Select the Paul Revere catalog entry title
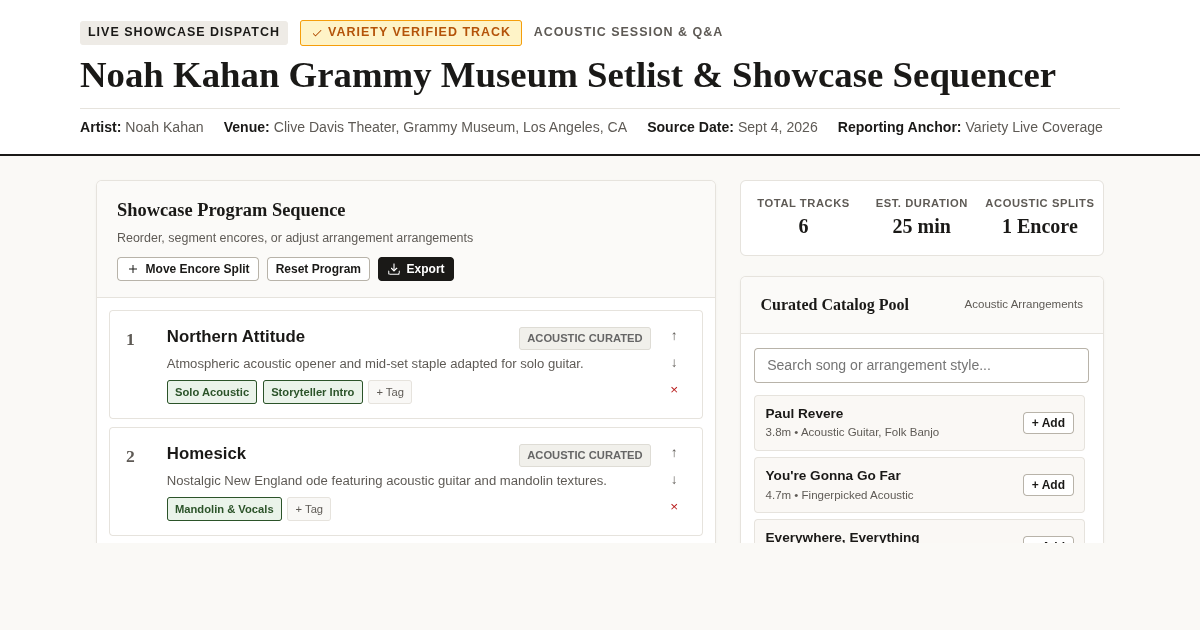The height and width of the screenshot is (630, 1200). tap(804, 414)
